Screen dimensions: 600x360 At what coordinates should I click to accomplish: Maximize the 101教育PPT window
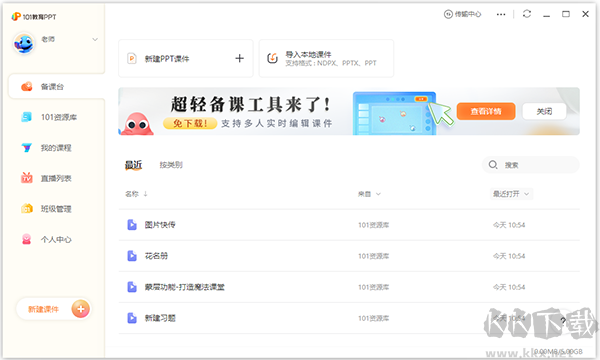(566, 14)
